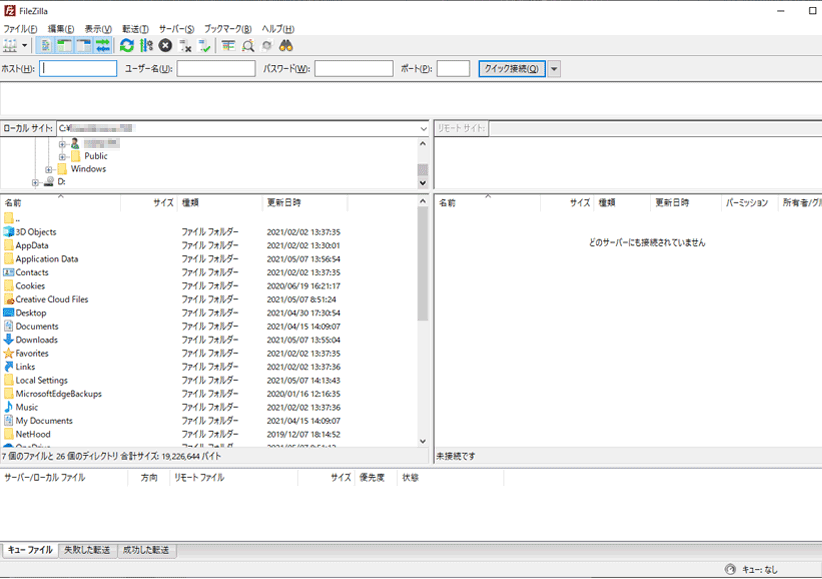Expand the Windows folder tree node

48,169
